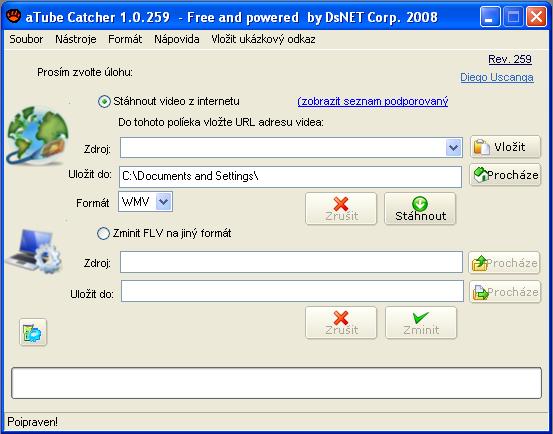Select Stáhnout video z internetu radio
Viewport: 553px width, 434px height.
pyautogui.click(x=104, y=102)
